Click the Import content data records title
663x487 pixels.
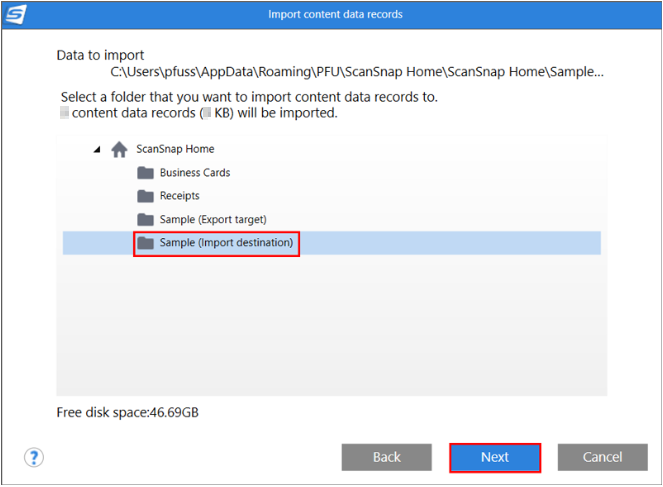[335, 15]
